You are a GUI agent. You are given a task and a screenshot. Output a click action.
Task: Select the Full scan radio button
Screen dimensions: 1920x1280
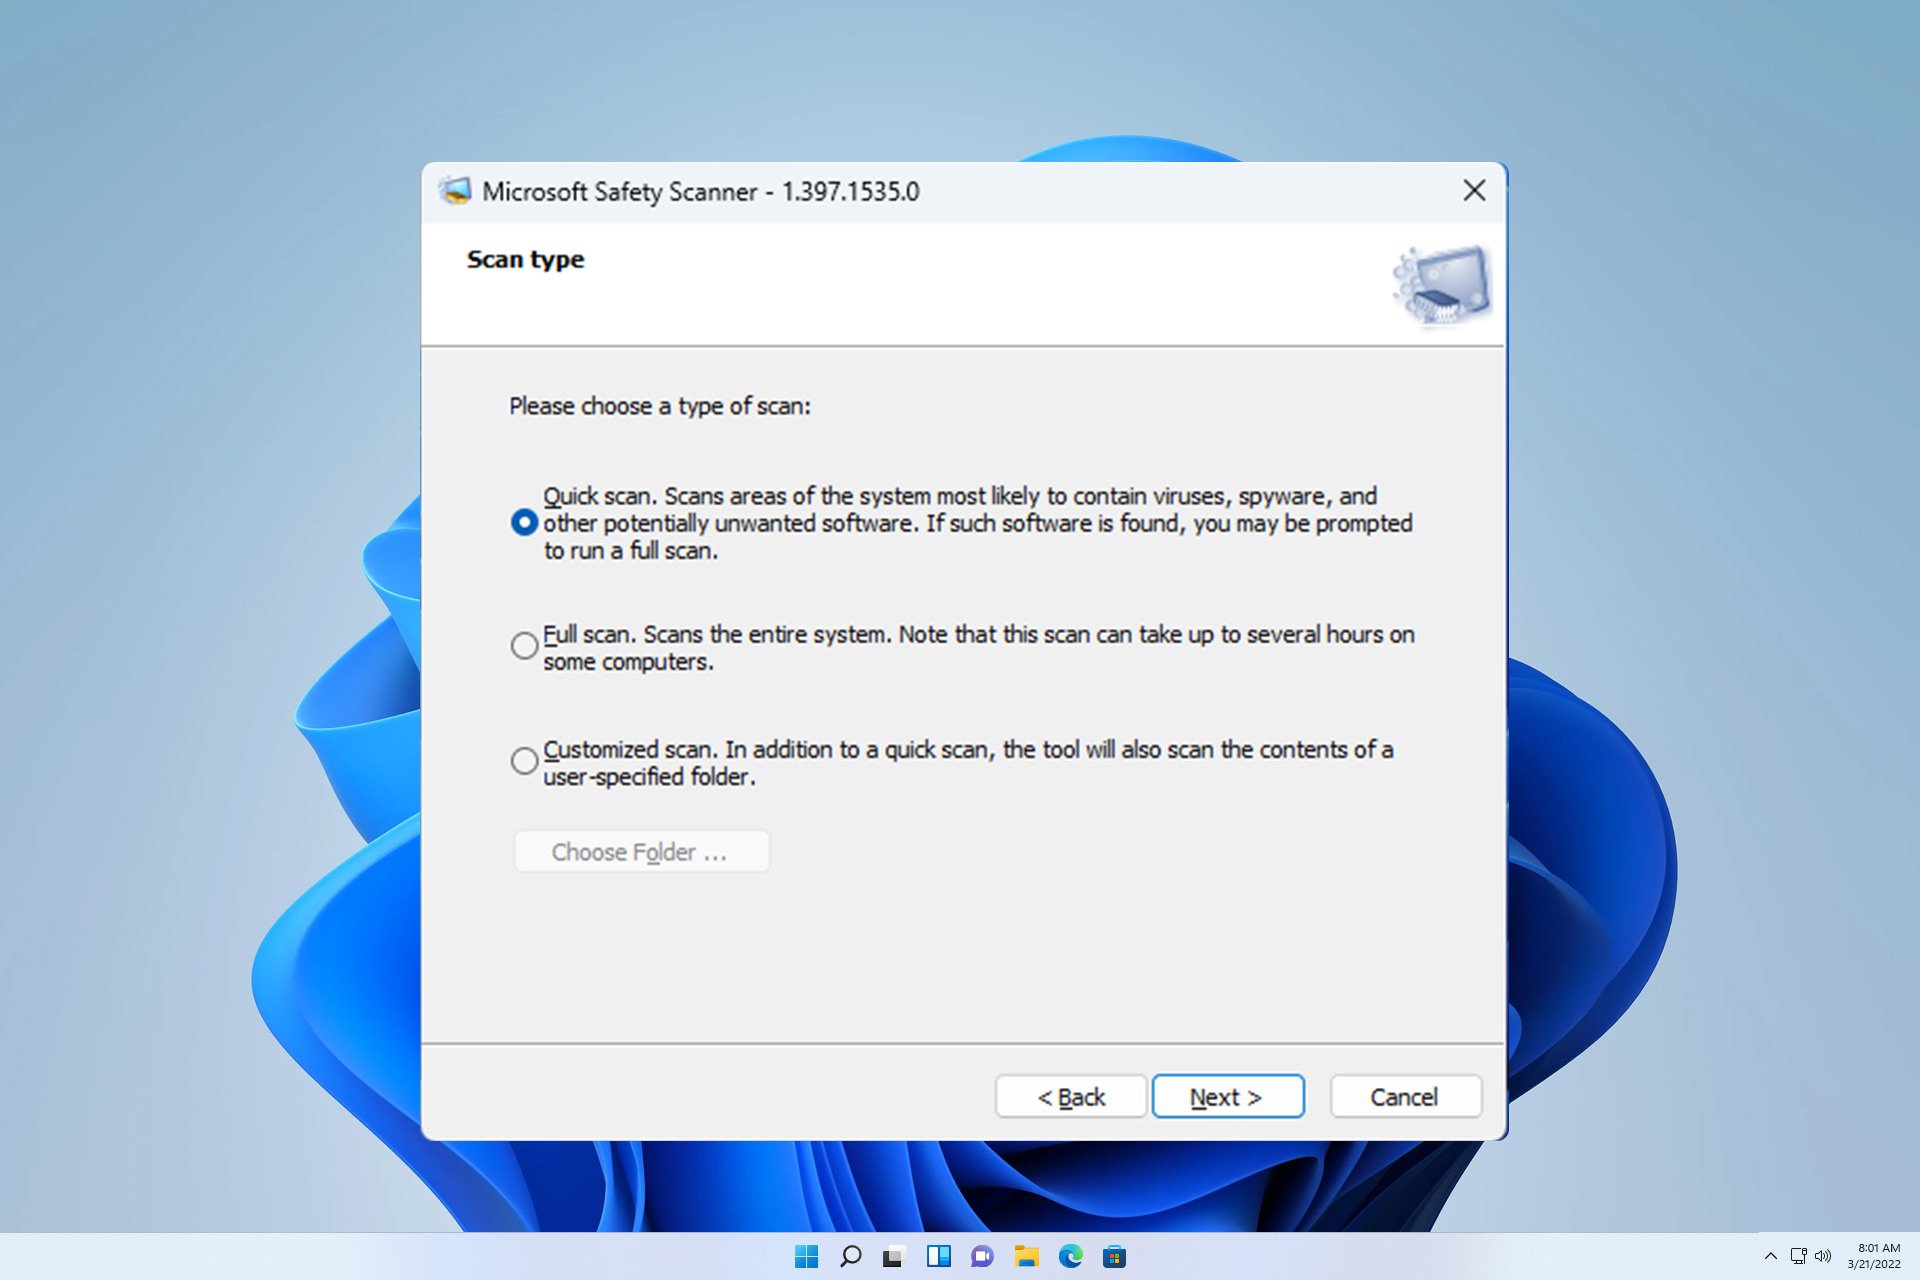(524, 646)
